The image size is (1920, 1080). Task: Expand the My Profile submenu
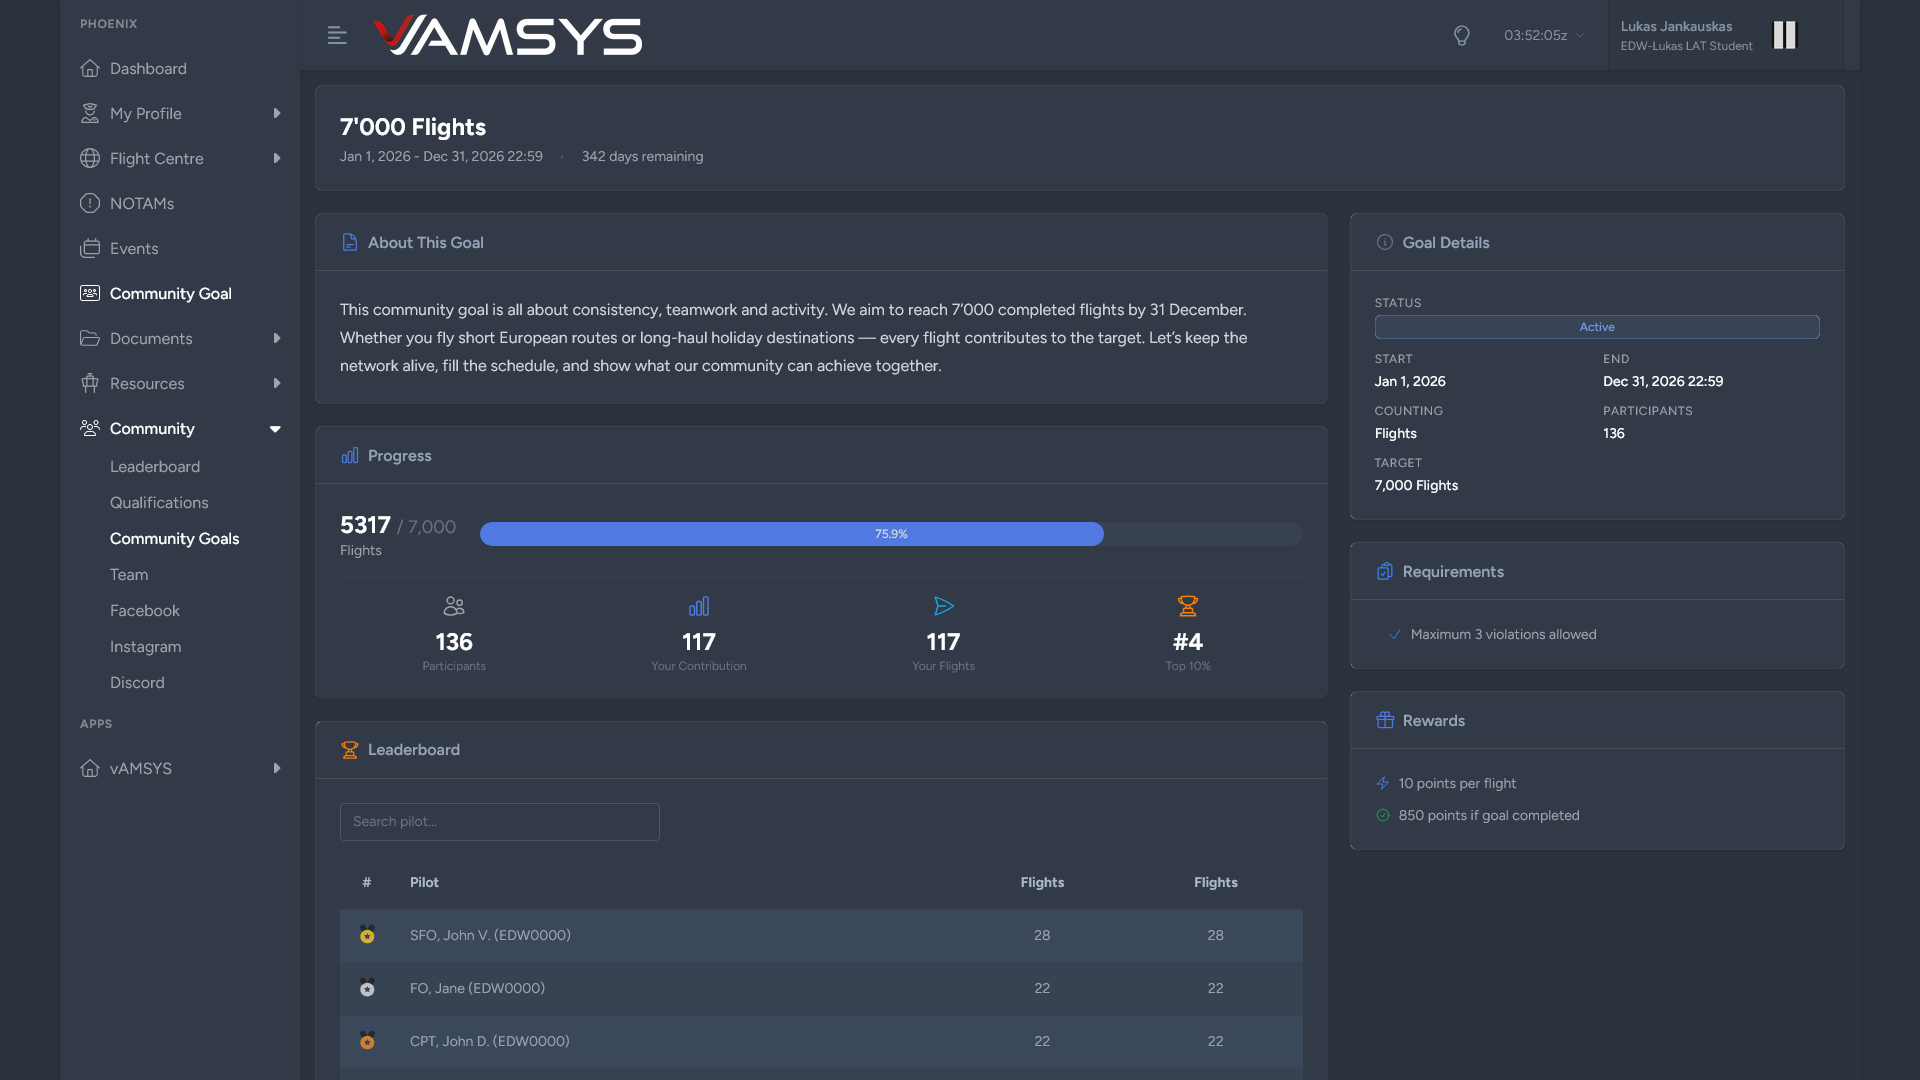pos(277,113)
